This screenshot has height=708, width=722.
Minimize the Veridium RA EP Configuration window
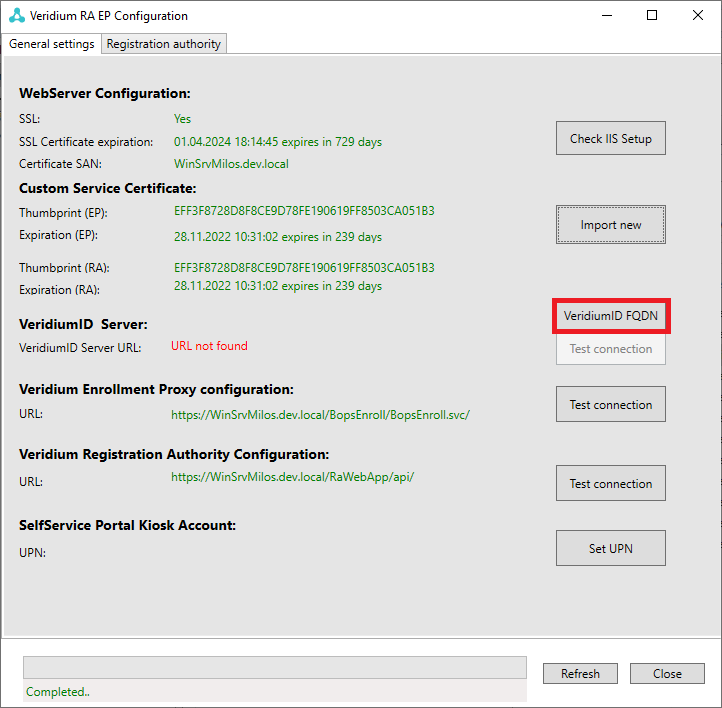tap(606, 16)
